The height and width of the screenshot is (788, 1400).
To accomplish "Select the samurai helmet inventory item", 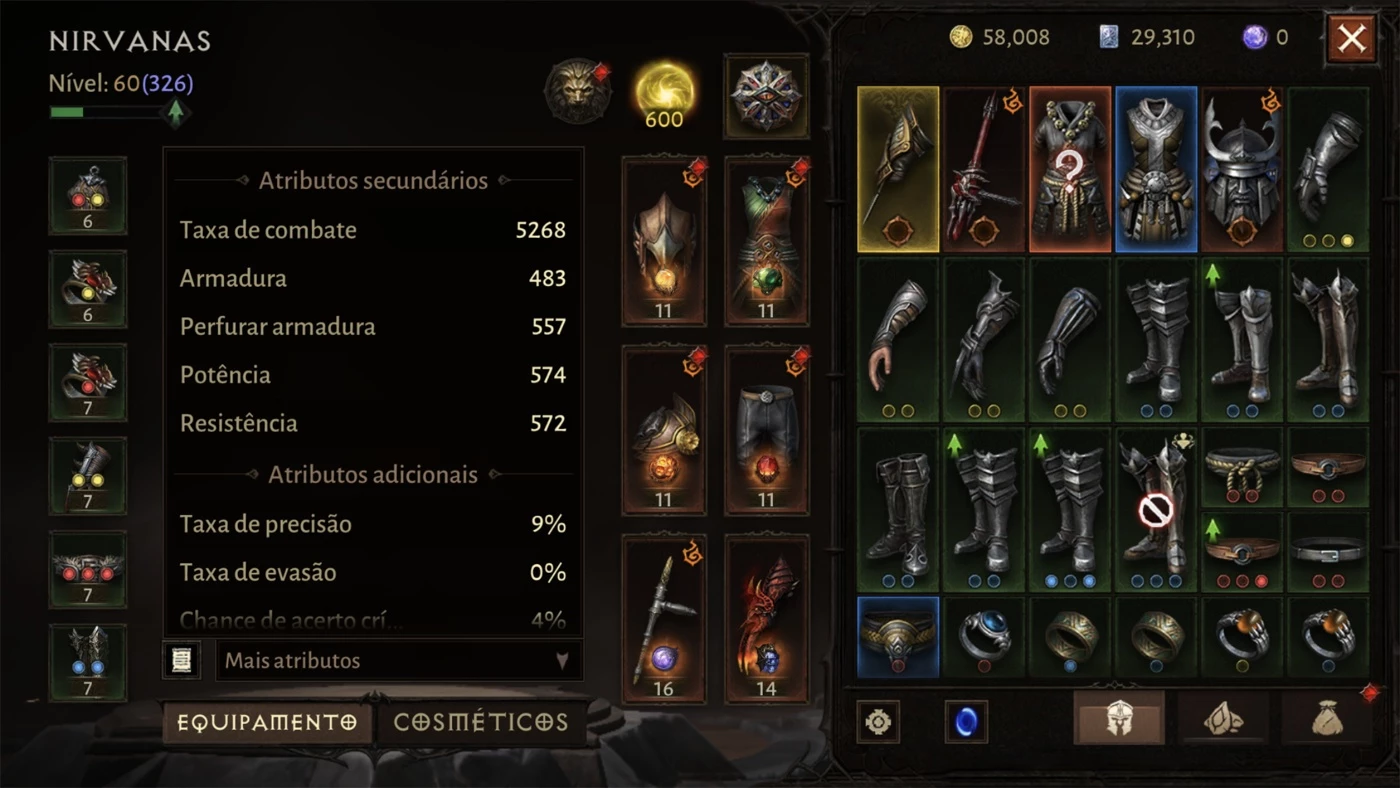I will (1242, 169).
